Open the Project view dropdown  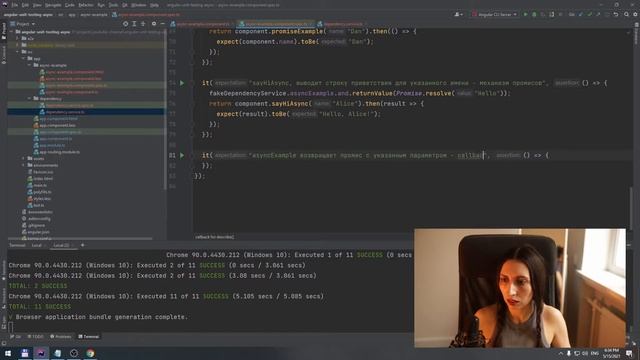[23, 24]
